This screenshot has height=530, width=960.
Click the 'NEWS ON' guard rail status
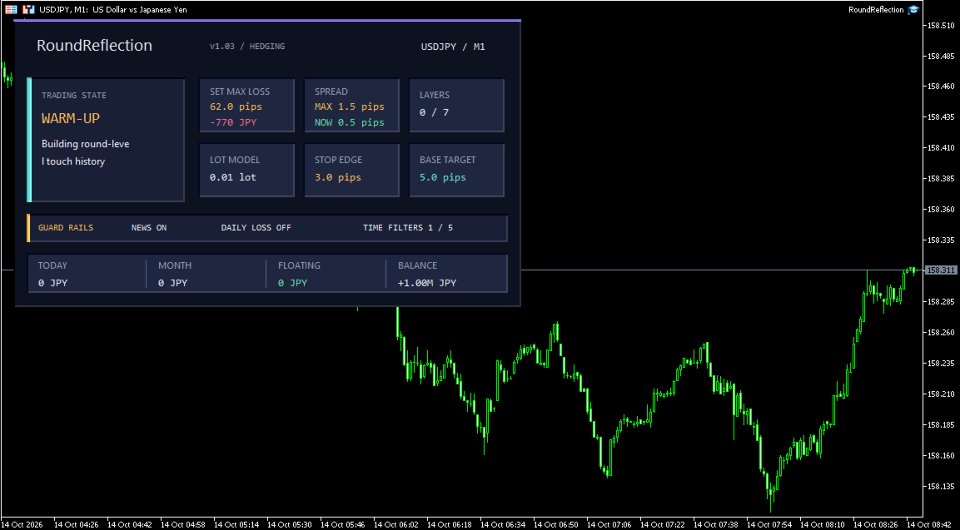tap(149, 228)
